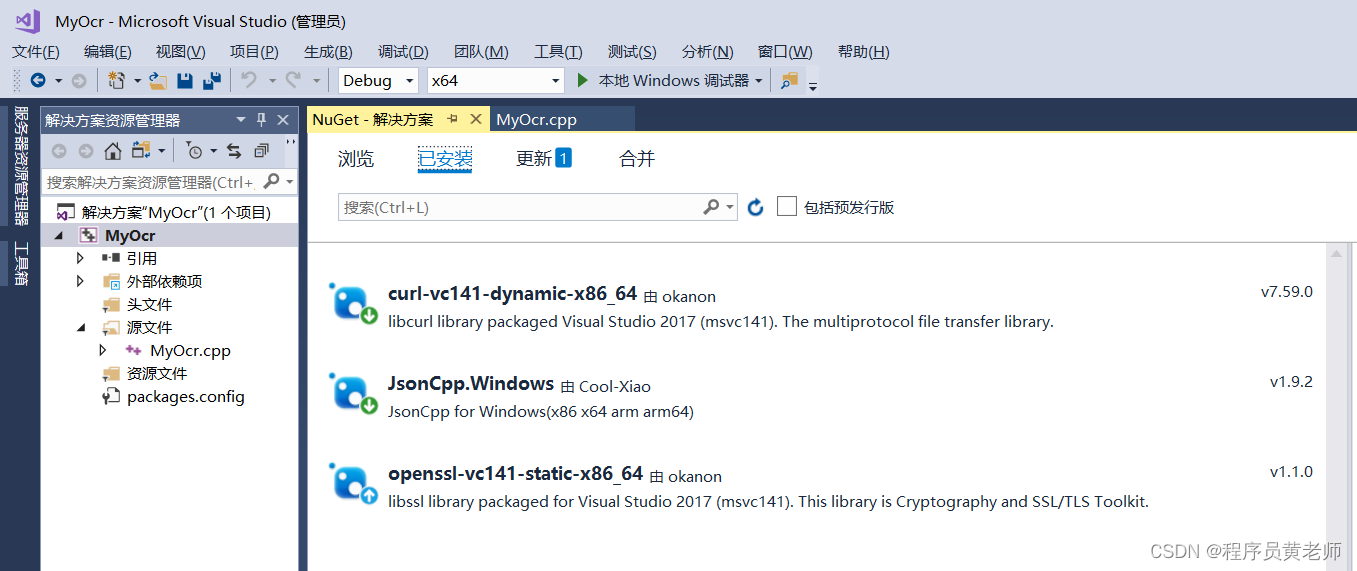
Task: Open the 服务器资源管理器 side tab
Action: (20, 166)
